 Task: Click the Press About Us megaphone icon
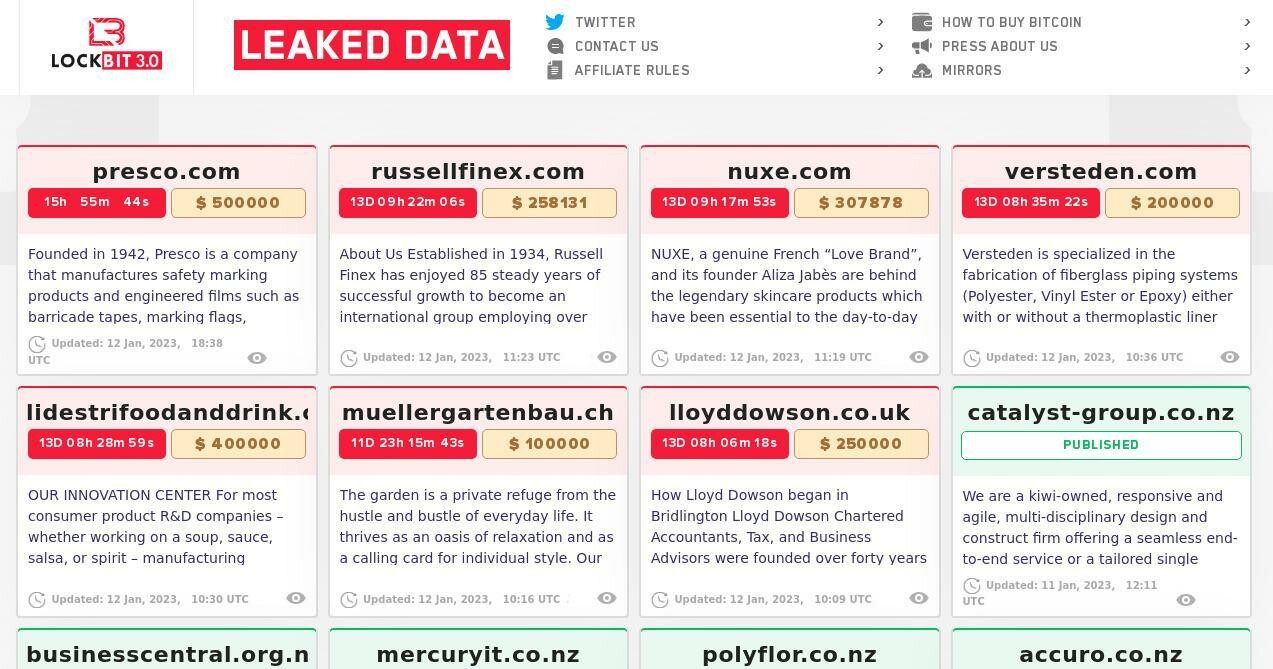(x=922, y=46)
